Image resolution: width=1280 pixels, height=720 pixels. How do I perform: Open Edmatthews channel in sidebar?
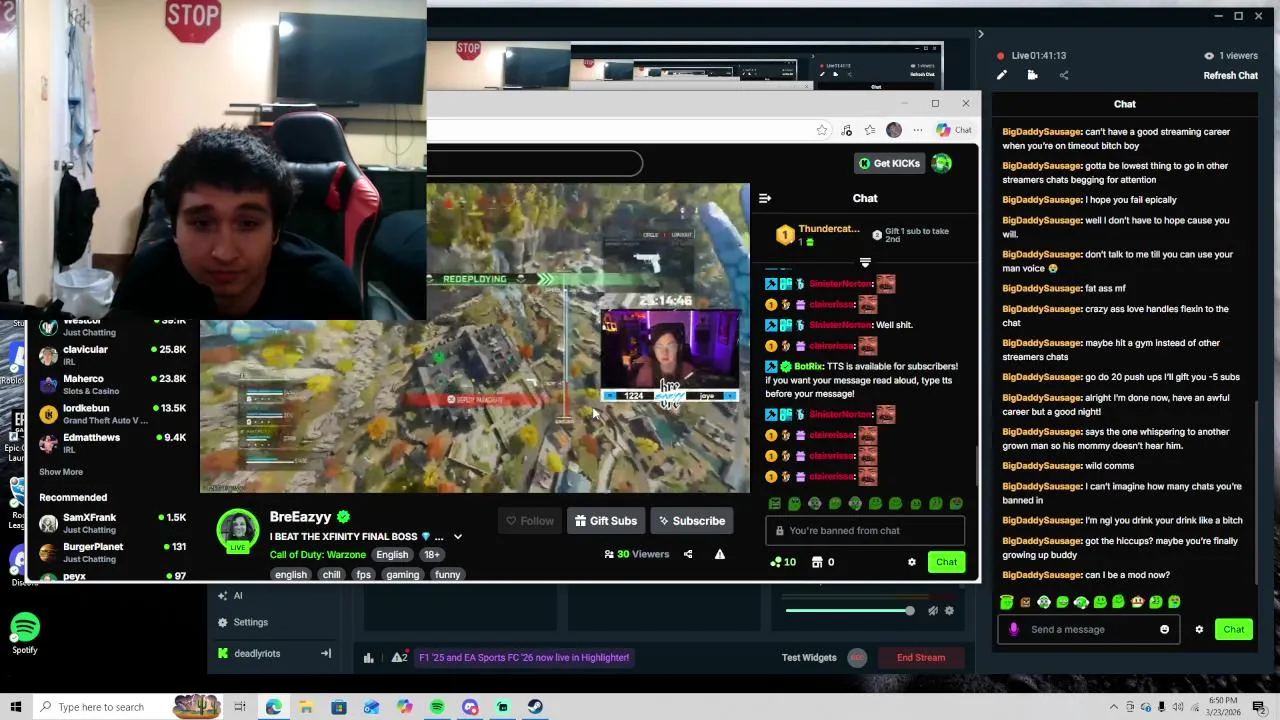click(x=111, y=443)
